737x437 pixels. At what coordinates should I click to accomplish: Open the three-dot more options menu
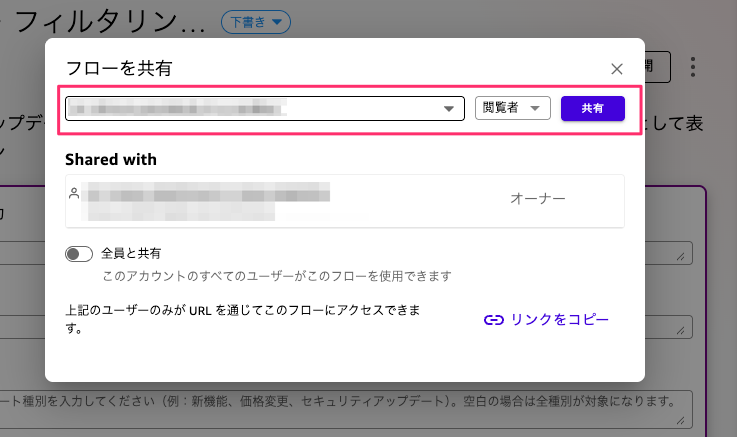693,67
